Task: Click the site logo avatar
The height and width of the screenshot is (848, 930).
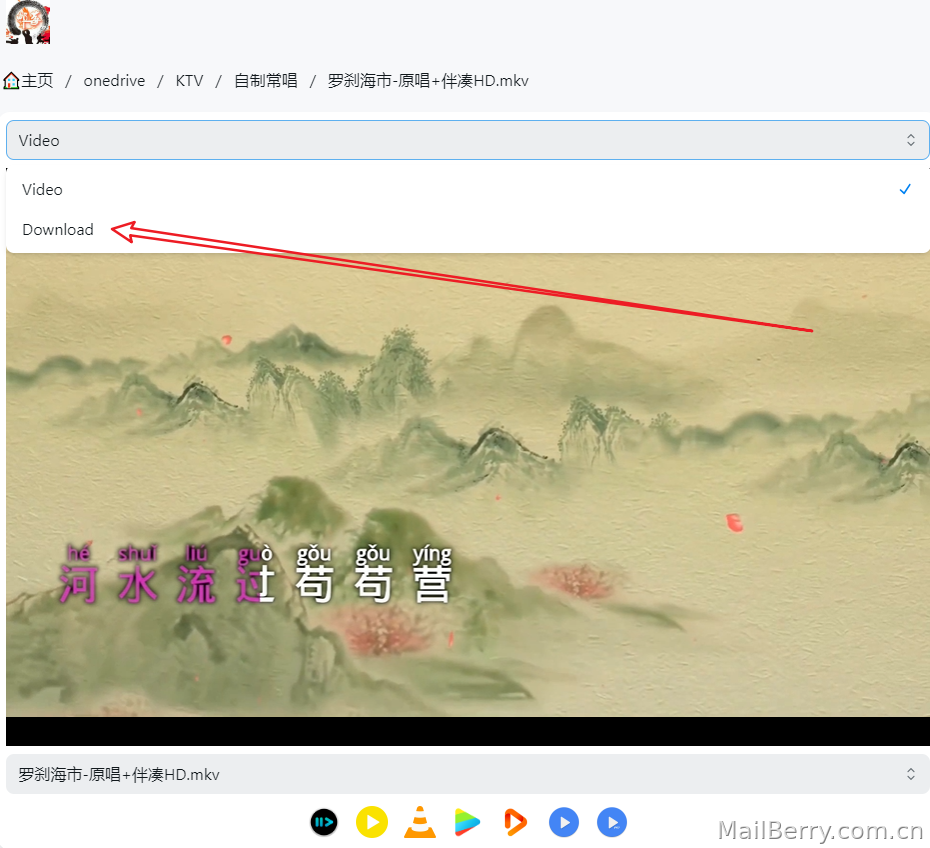Action: click(x=28, y=23)
